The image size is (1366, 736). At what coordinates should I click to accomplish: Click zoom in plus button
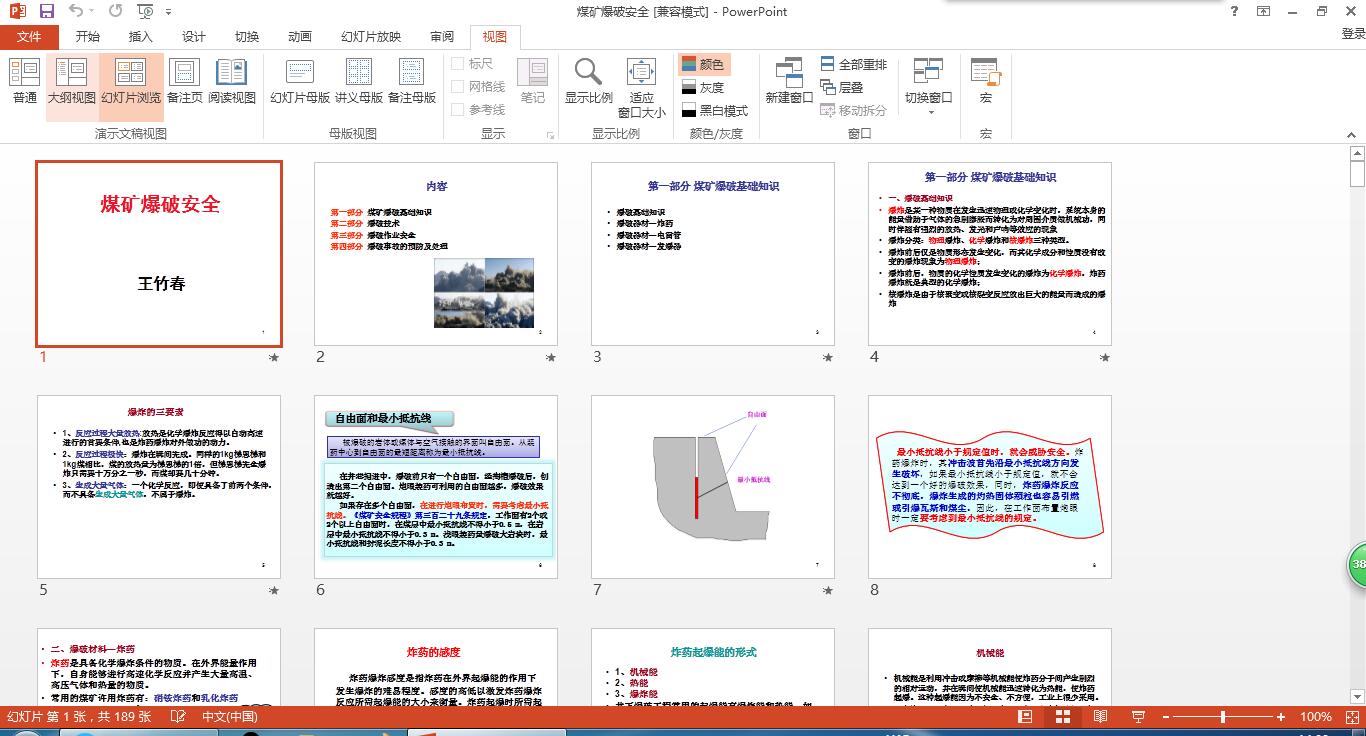pyautogui.click(x=1281, y=717)
